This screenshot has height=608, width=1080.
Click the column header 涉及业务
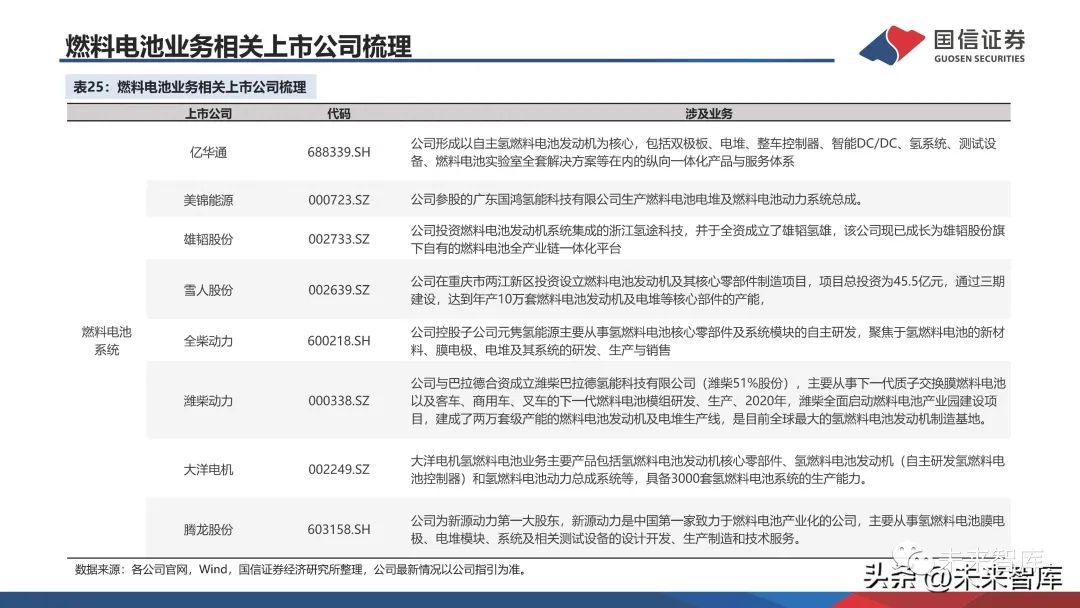point(708,114)
